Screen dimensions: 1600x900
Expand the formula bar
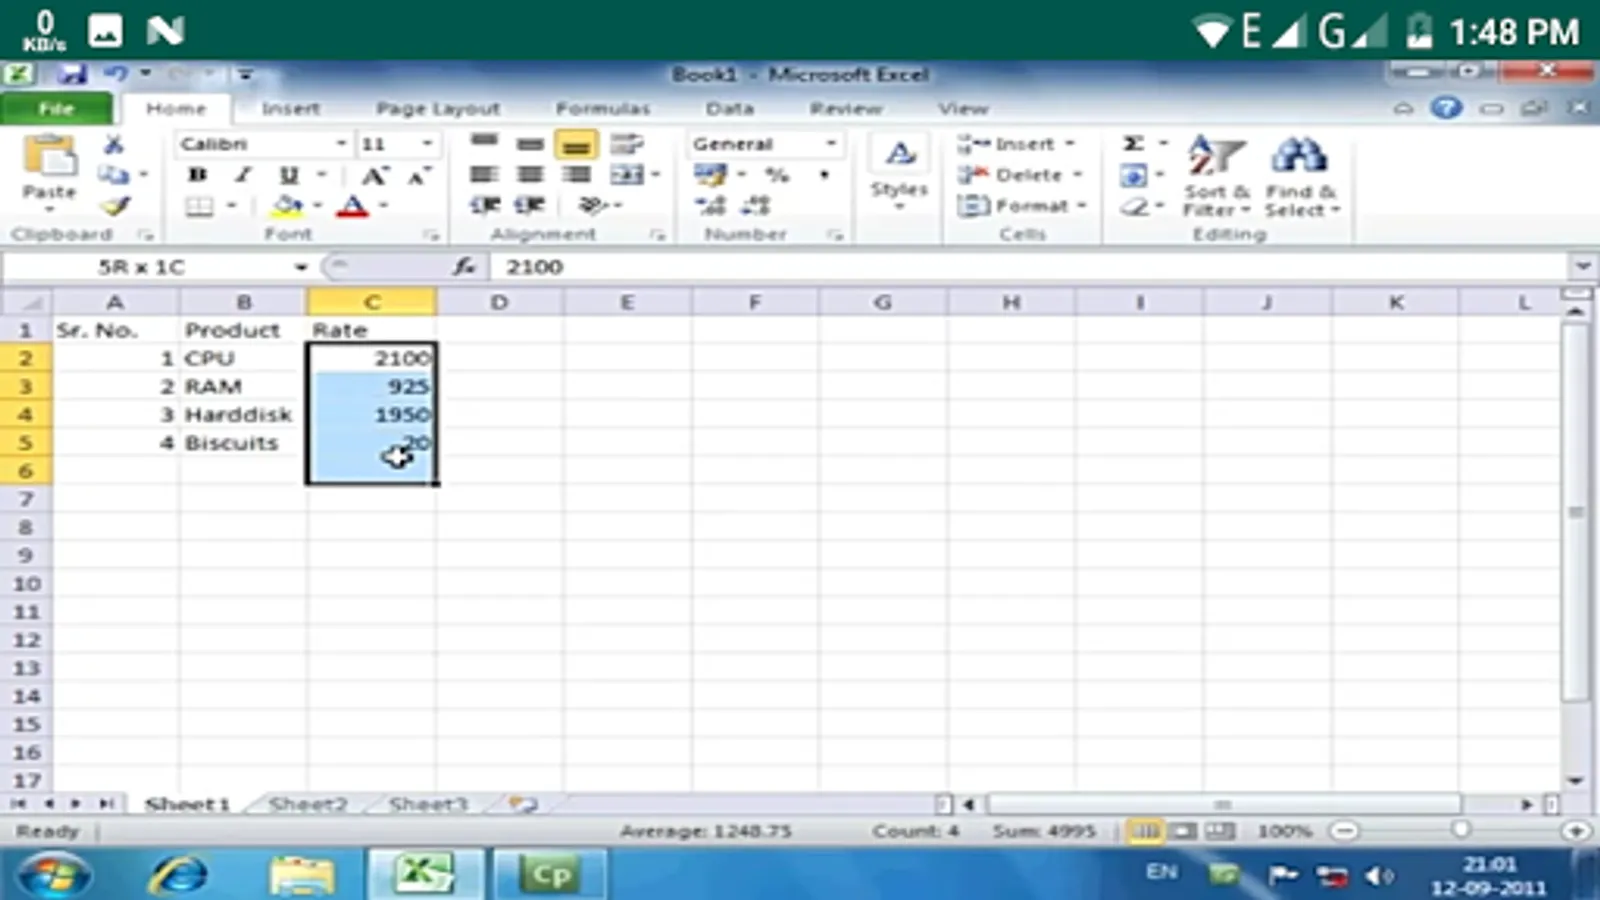point(1583,267)
